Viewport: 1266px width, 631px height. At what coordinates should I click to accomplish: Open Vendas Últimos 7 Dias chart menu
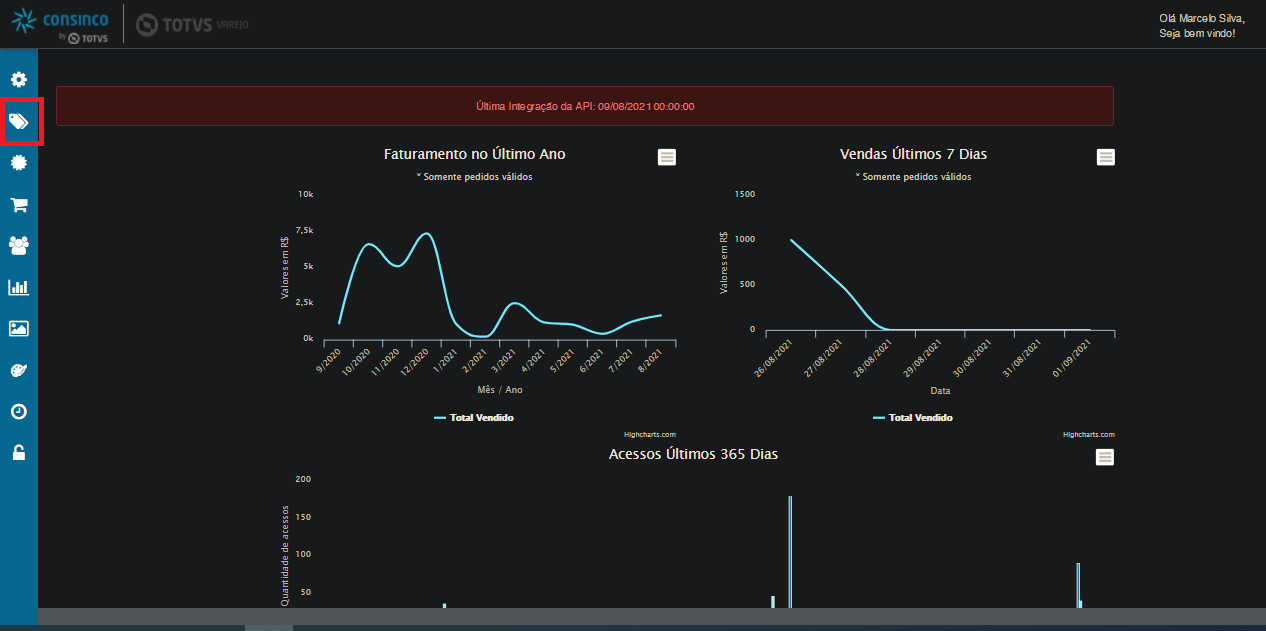[1105, 157]
